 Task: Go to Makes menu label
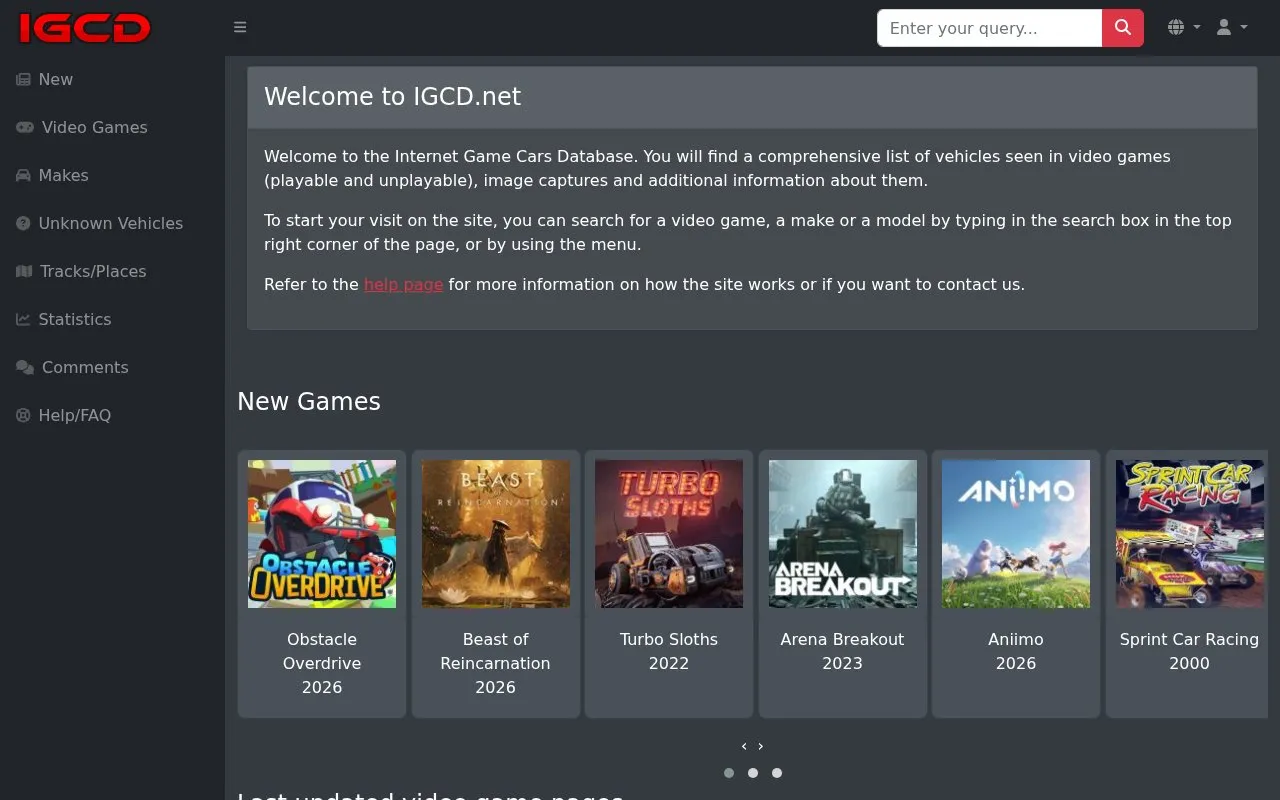(64, 175)
